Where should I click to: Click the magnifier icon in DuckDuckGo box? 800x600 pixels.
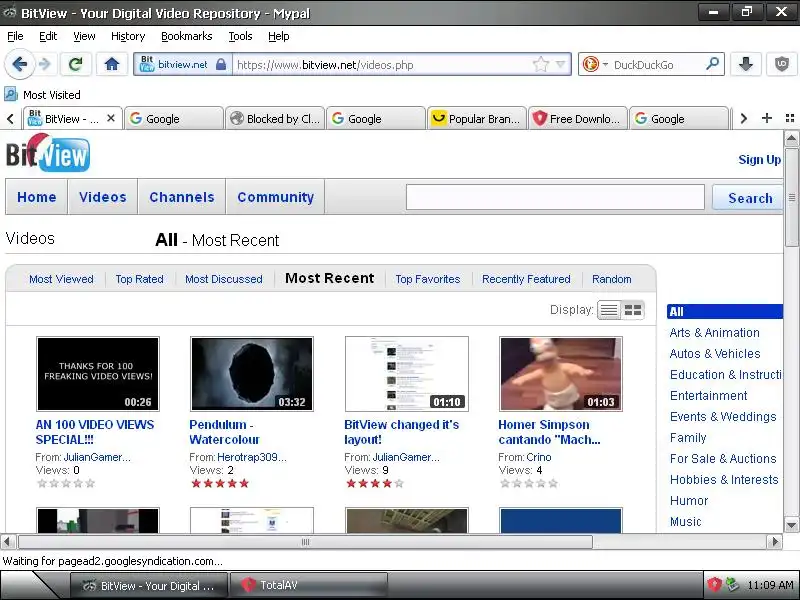(713, 64)
